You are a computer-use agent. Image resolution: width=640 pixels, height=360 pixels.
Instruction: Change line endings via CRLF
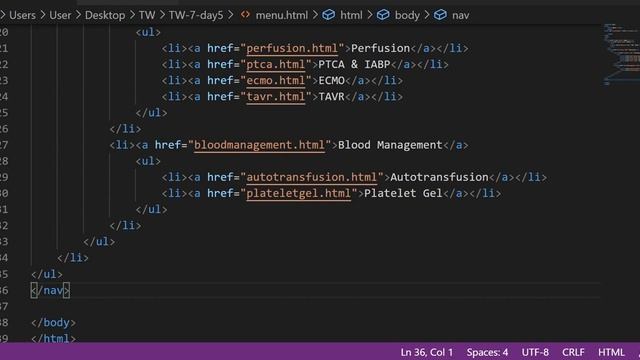point(573,352)
